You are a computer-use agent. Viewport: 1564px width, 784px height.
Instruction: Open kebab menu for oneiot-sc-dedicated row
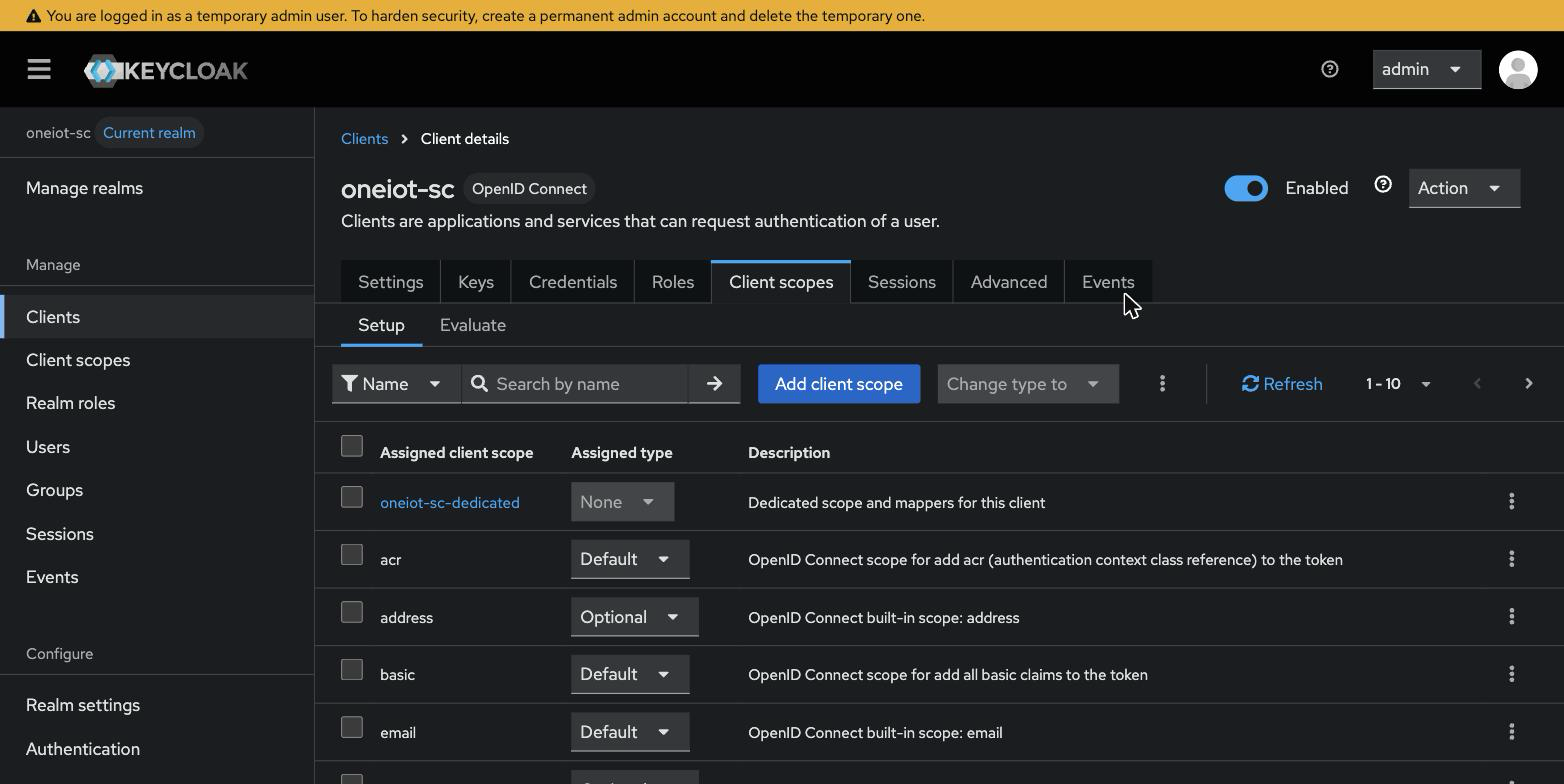(1511, 502)
